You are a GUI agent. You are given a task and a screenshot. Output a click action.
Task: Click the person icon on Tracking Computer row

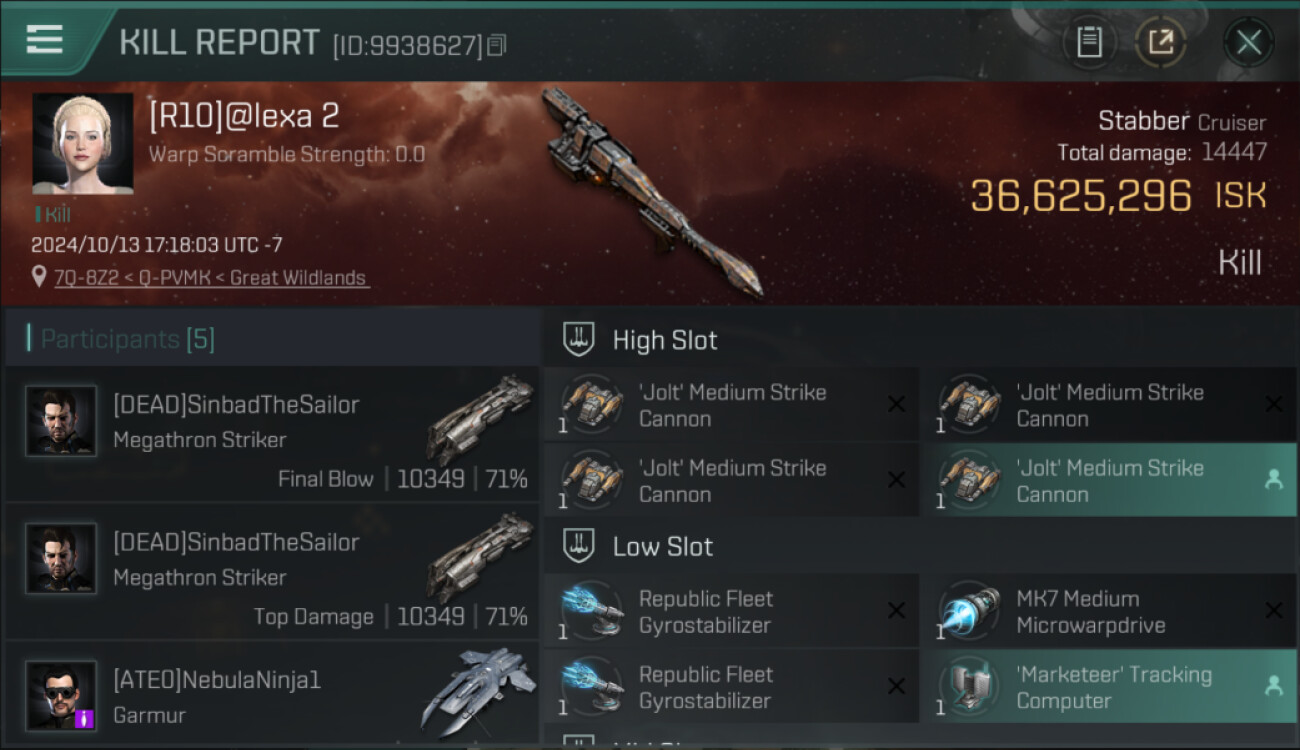[1273, 686]
